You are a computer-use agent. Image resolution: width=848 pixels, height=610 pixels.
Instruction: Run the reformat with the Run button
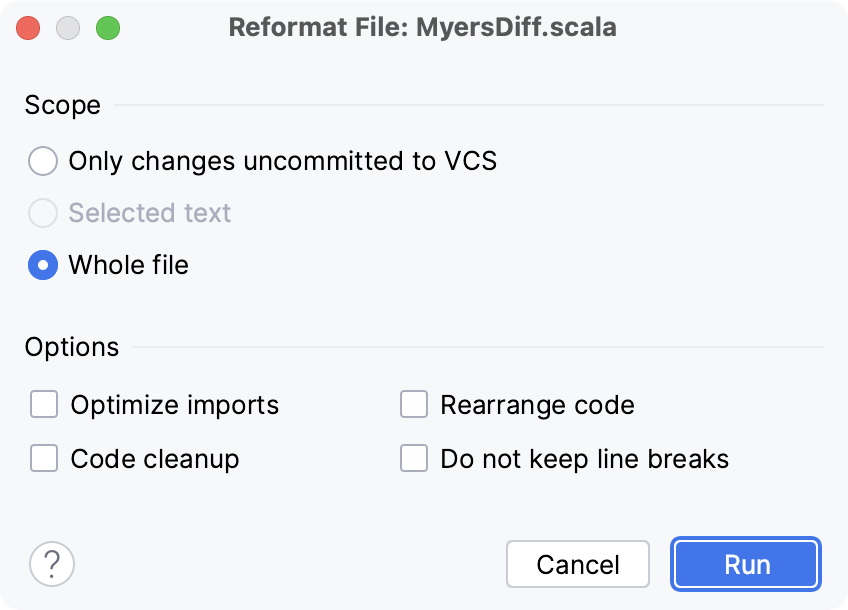745,564
